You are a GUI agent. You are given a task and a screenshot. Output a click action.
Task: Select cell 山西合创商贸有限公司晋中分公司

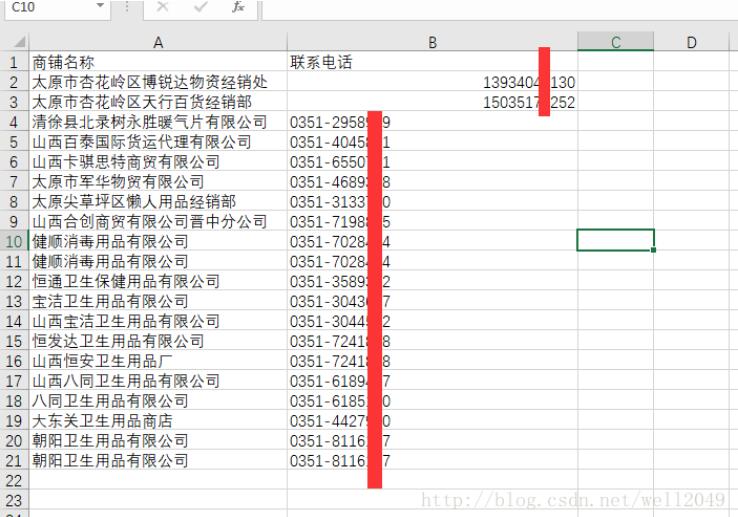pos(158,221)
